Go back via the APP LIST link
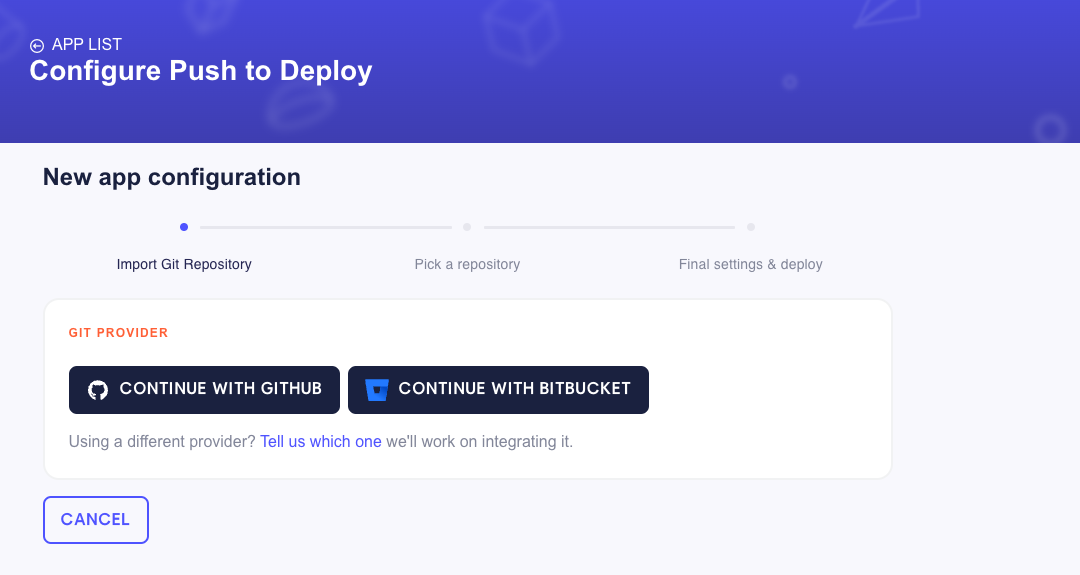The height and width of the screenshot is (575, 1080). [87, 45]
